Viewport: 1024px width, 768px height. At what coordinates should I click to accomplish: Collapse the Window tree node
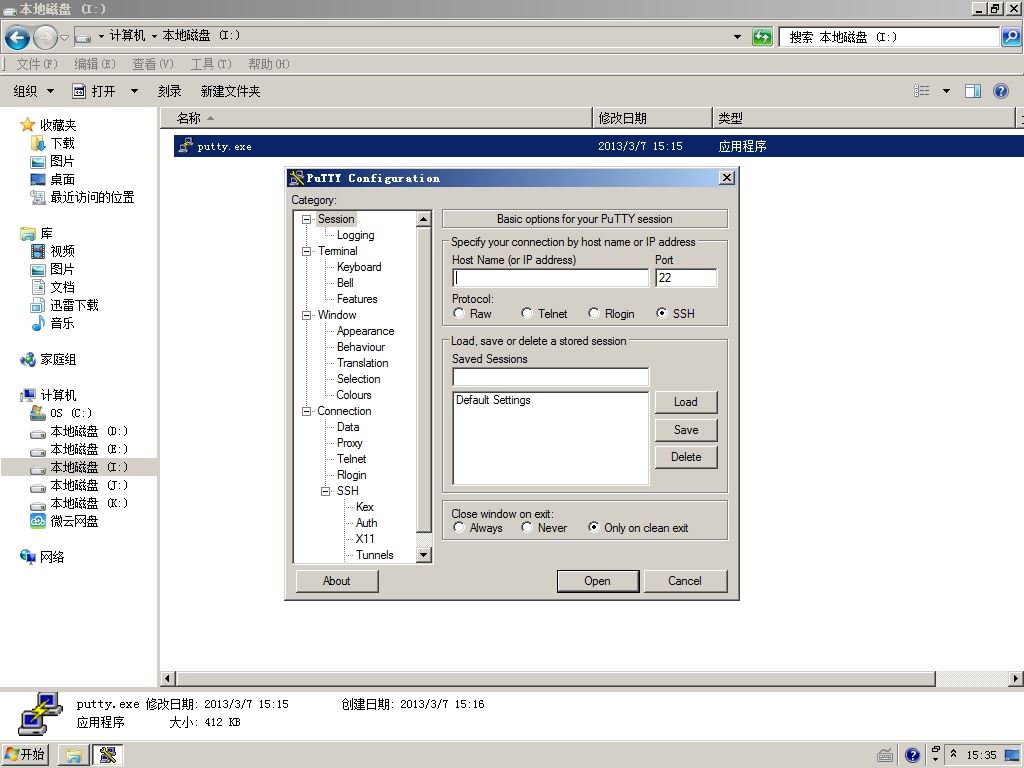(x=306, y=315)
